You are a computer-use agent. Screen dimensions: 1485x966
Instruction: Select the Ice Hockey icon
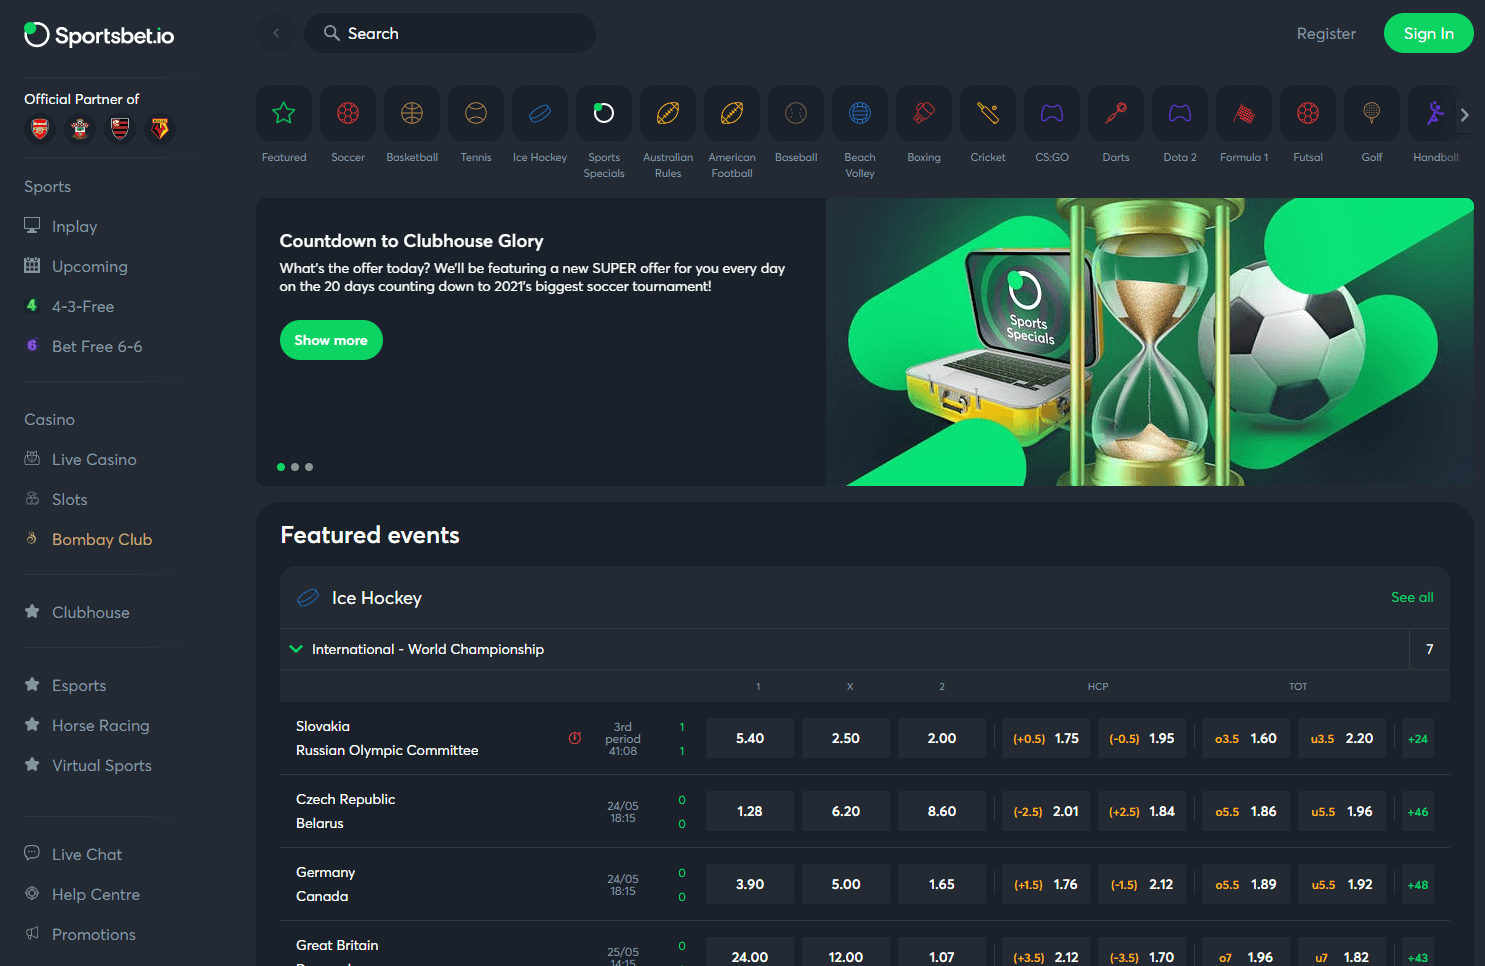tap(539, 113)
